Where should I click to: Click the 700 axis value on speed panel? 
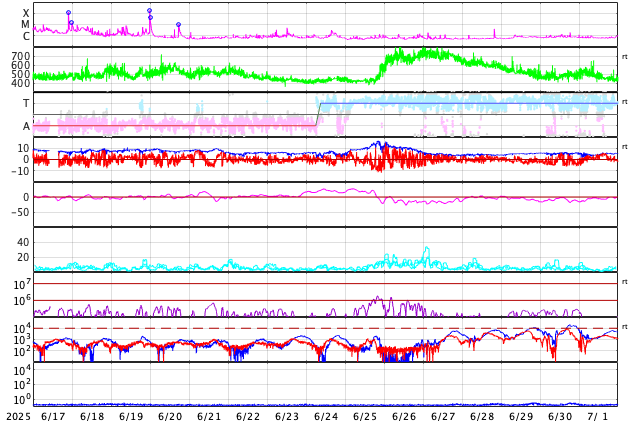[x=20, y=56]
